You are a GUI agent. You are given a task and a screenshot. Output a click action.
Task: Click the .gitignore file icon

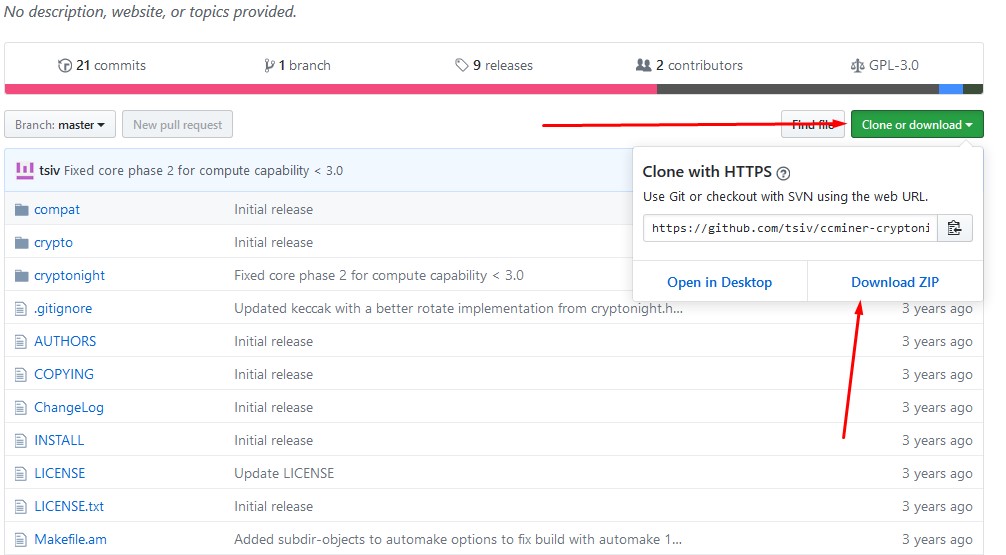[x=21, y=309]
